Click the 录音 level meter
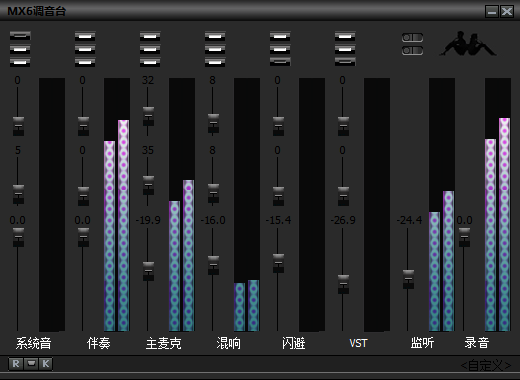The height and width of the screenshot is (380, 520). click(498, 205)
